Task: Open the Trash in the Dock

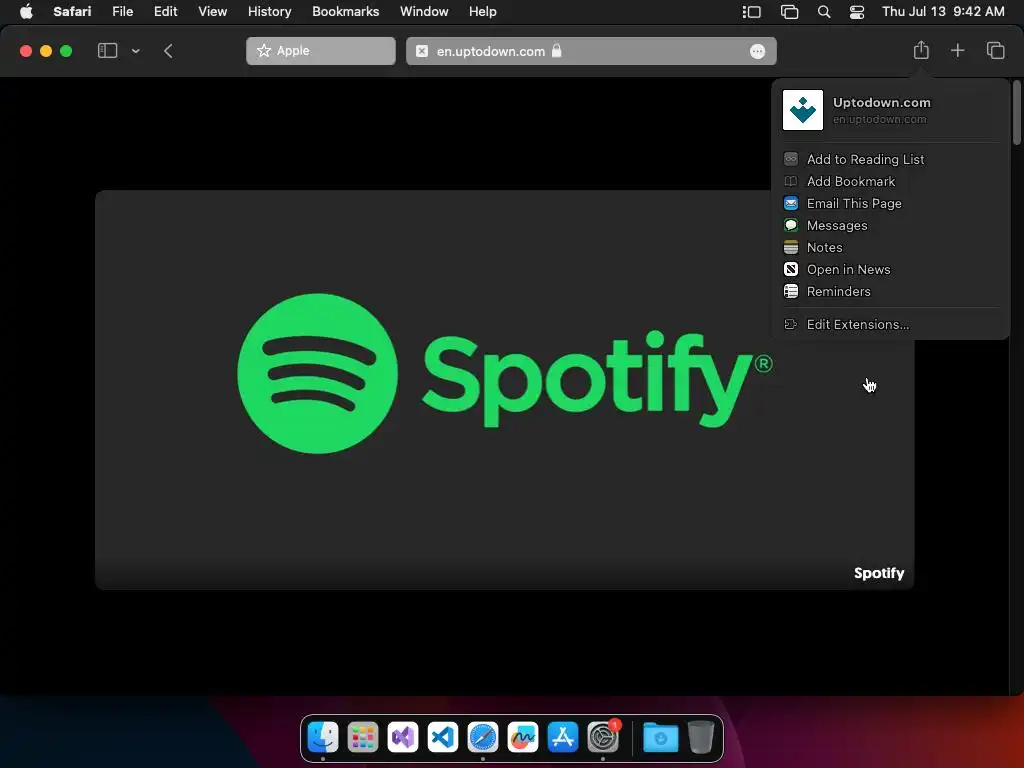Action: point(701,738)
